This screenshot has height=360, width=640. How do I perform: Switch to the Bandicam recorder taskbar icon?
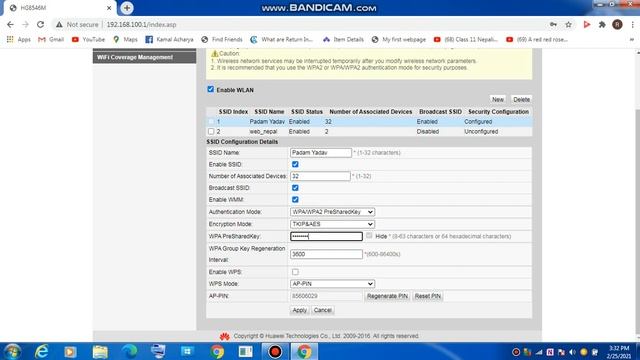pyautogui.click(x=275, y=351)
